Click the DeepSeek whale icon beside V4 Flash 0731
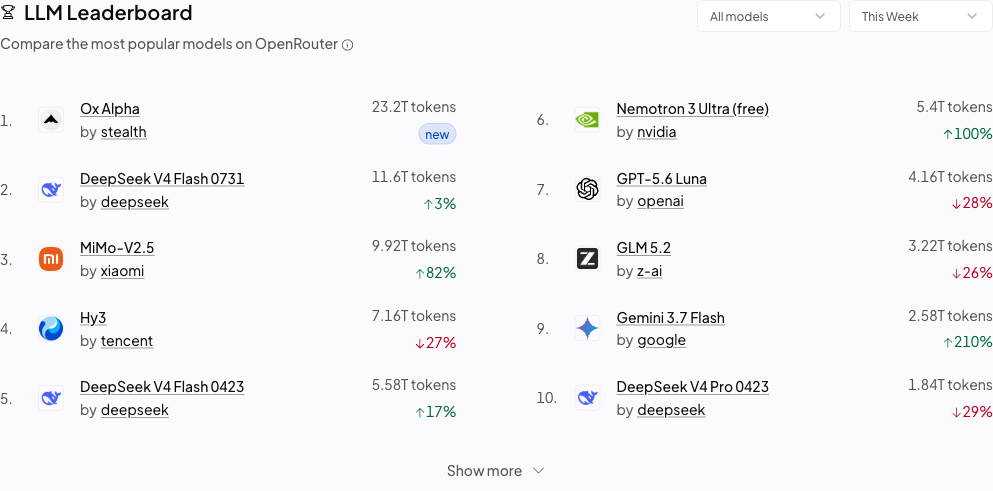 coord(51,189)
